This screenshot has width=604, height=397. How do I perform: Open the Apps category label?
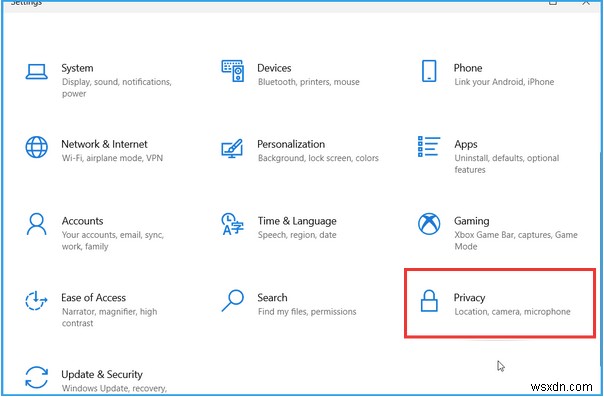pyautogui.click(x=466, y=145)
